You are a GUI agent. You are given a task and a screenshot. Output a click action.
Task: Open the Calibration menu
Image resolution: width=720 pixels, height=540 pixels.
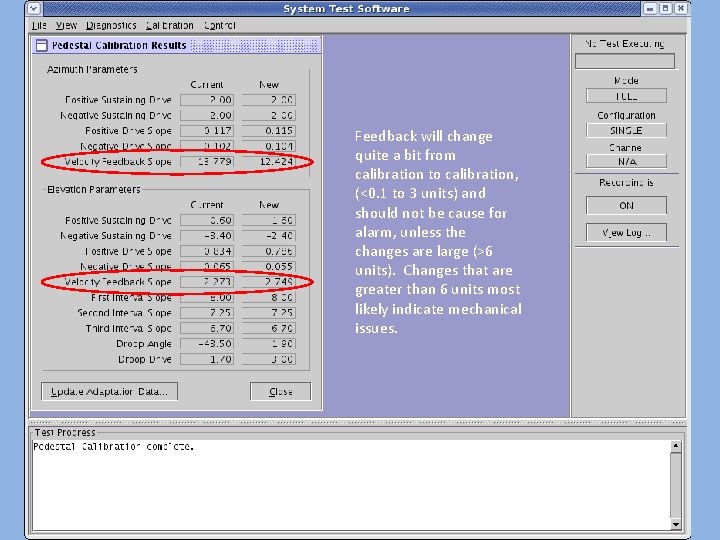(x=169, y=25)
